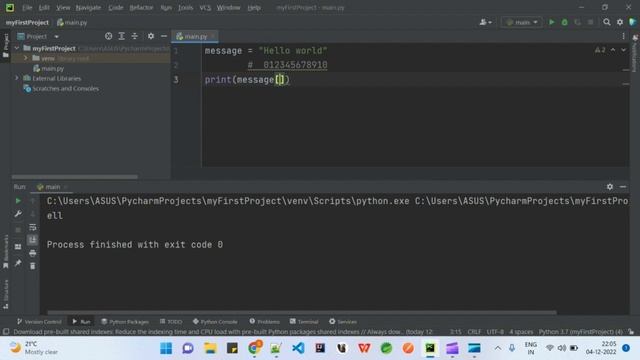This screenshot has width=640, height=360.
Task: Rerun main in Run panel
Action: coord(18,201)
